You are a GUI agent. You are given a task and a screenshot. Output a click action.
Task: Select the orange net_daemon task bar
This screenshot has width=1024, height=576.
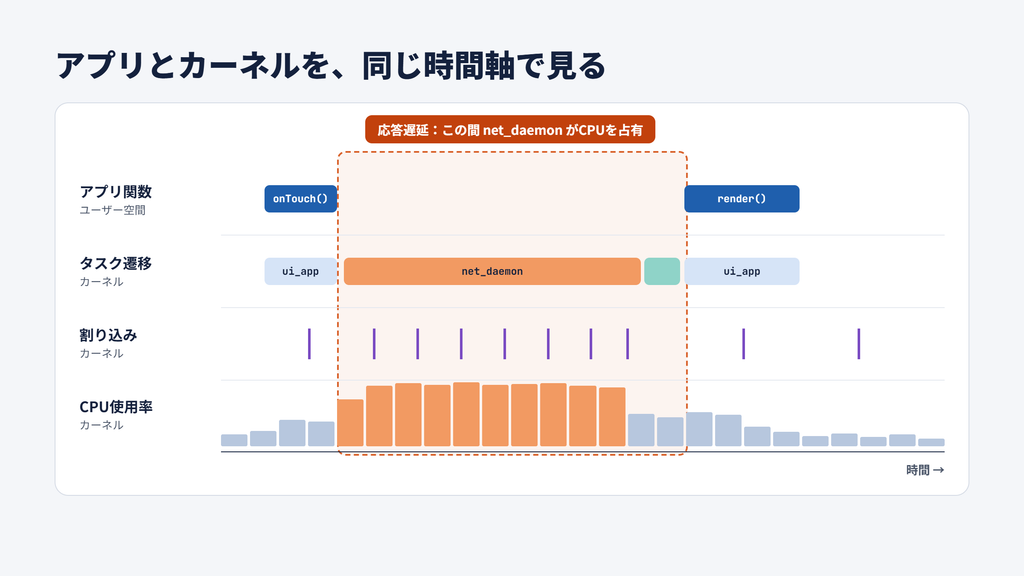tap(492, 271)
